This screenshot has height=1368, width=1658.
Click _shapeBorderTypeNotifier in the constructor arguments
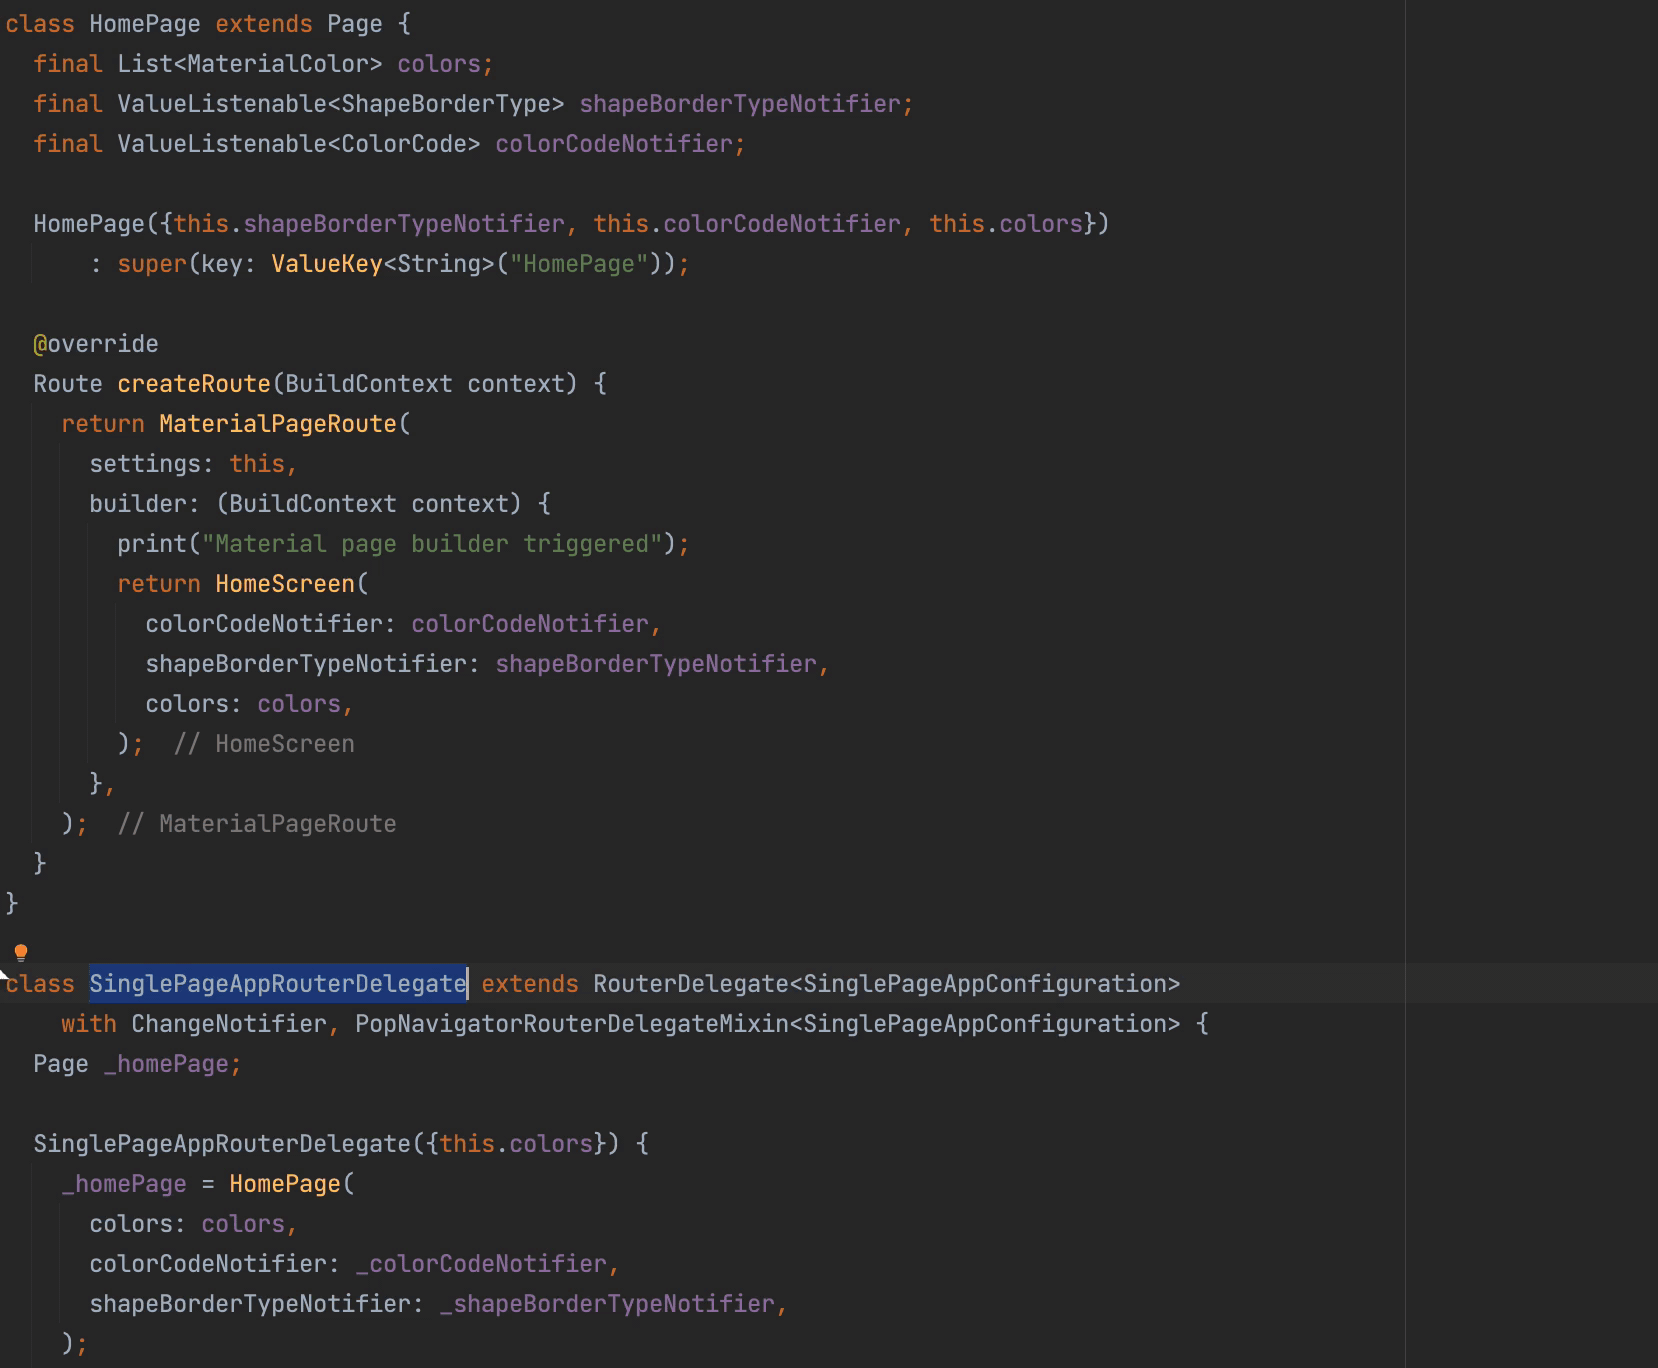point(607,1304)
